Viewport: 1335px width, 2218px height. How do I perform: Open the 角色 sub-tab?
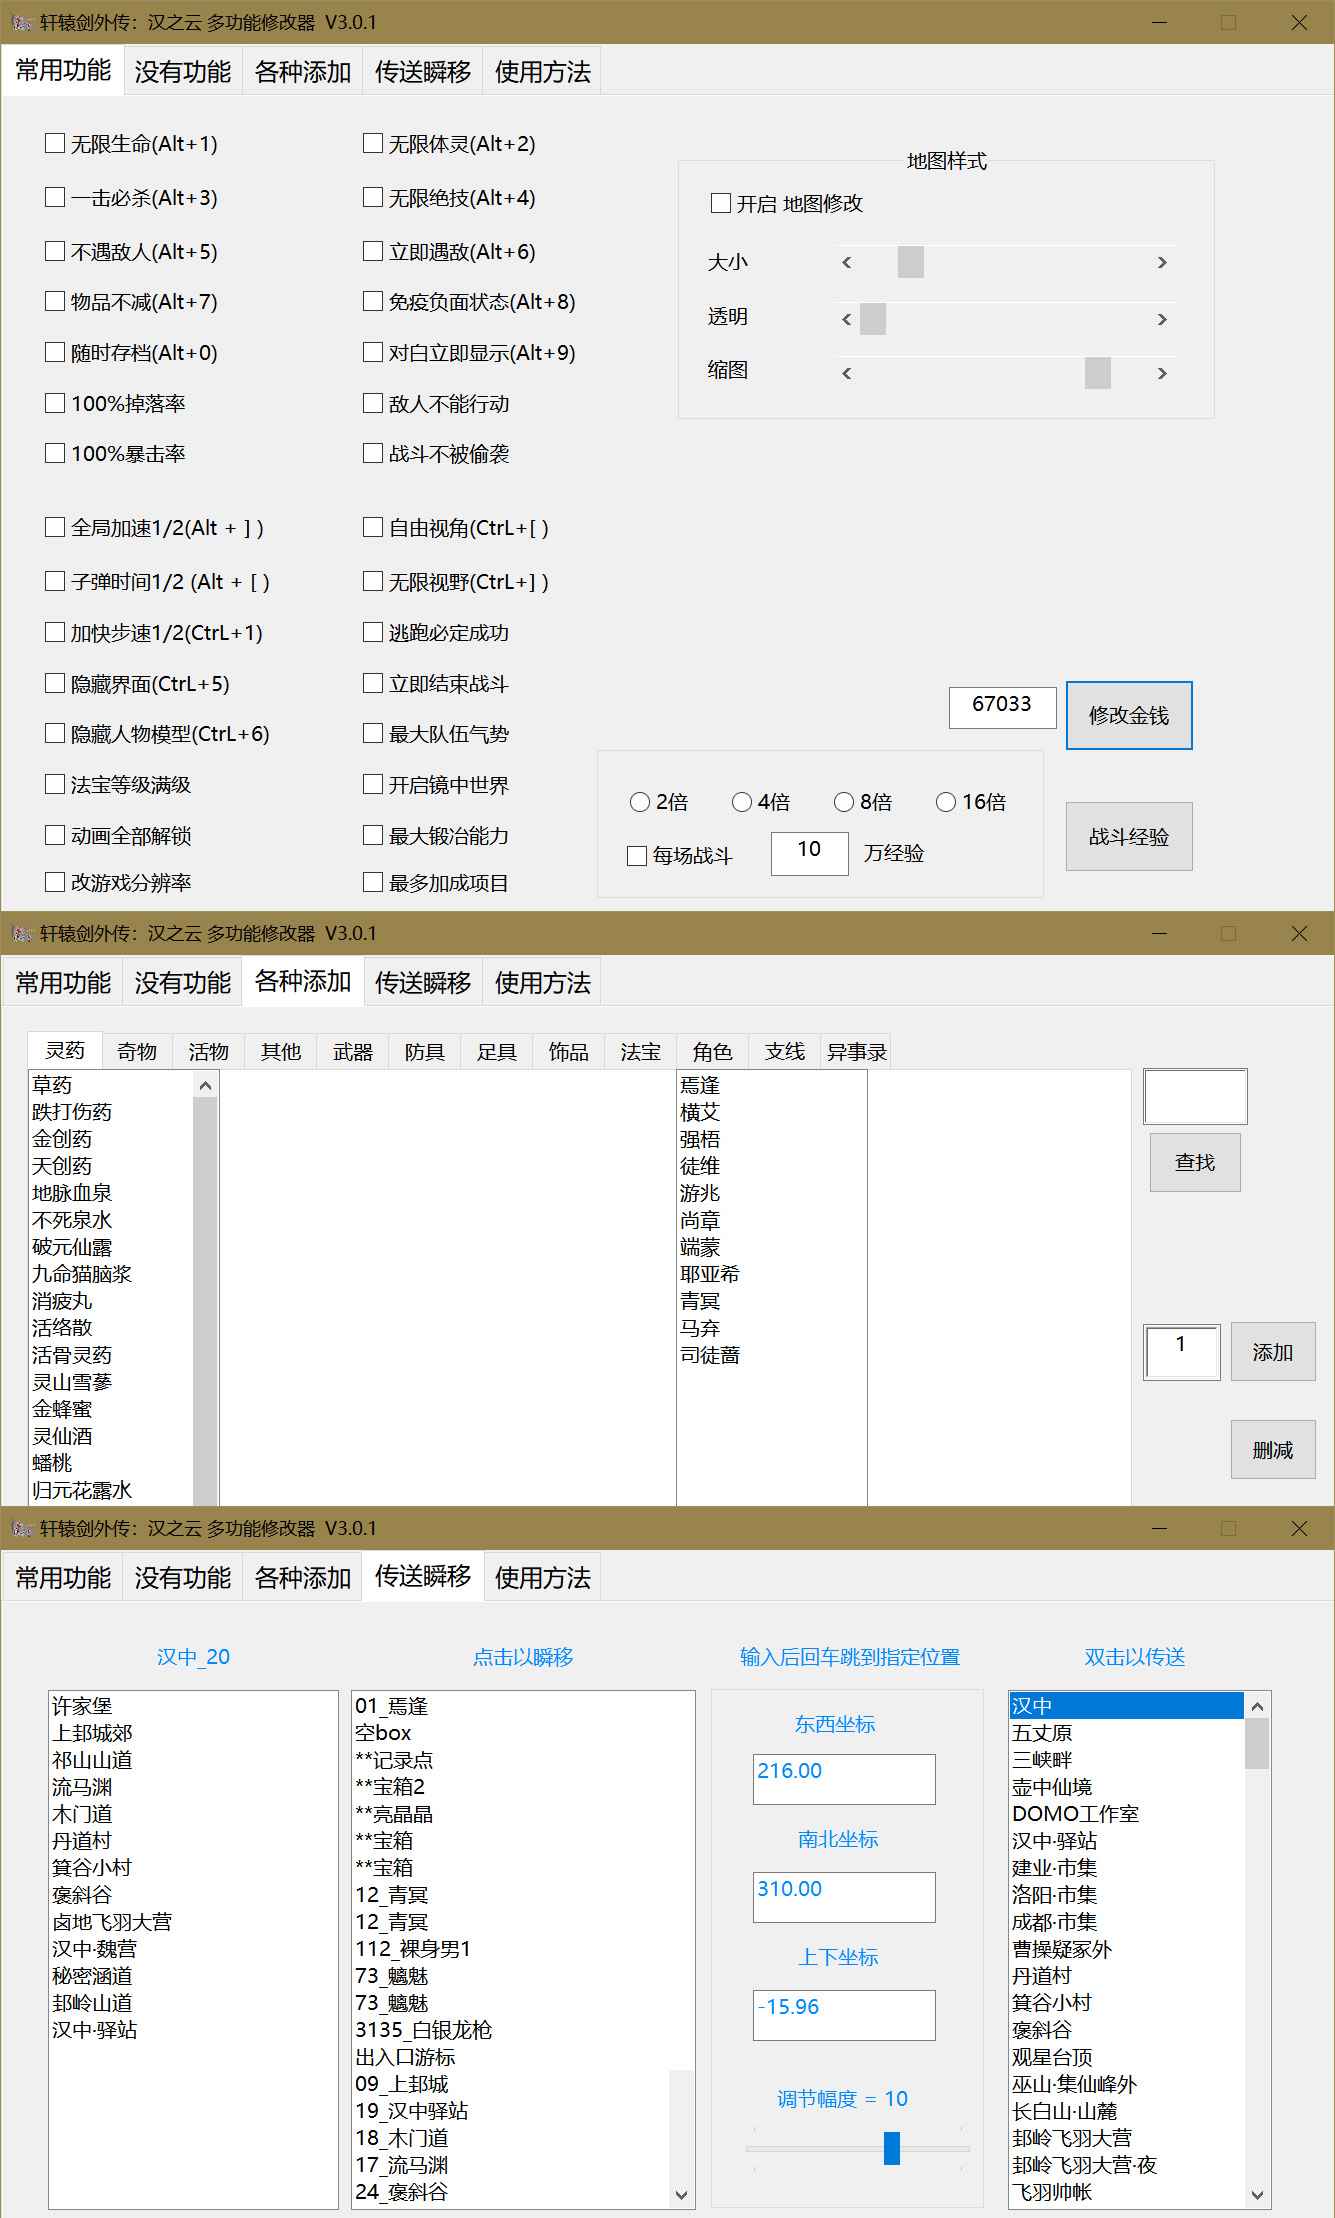(712, 1052)
